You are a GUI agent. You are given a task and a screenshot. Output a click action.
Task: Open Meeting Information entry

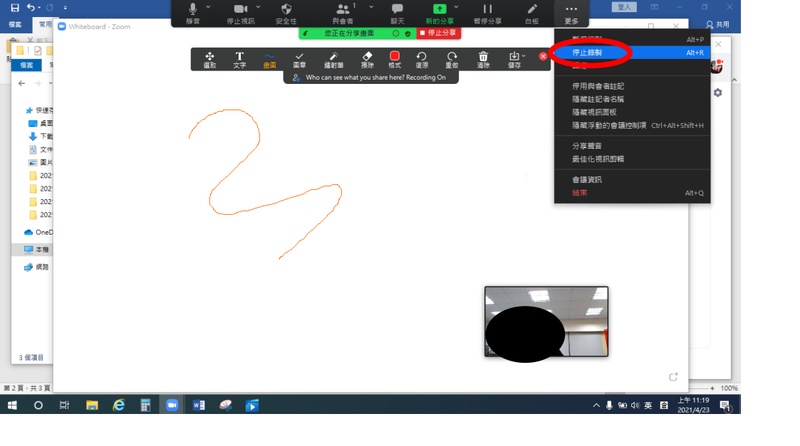tap(632, 180)
